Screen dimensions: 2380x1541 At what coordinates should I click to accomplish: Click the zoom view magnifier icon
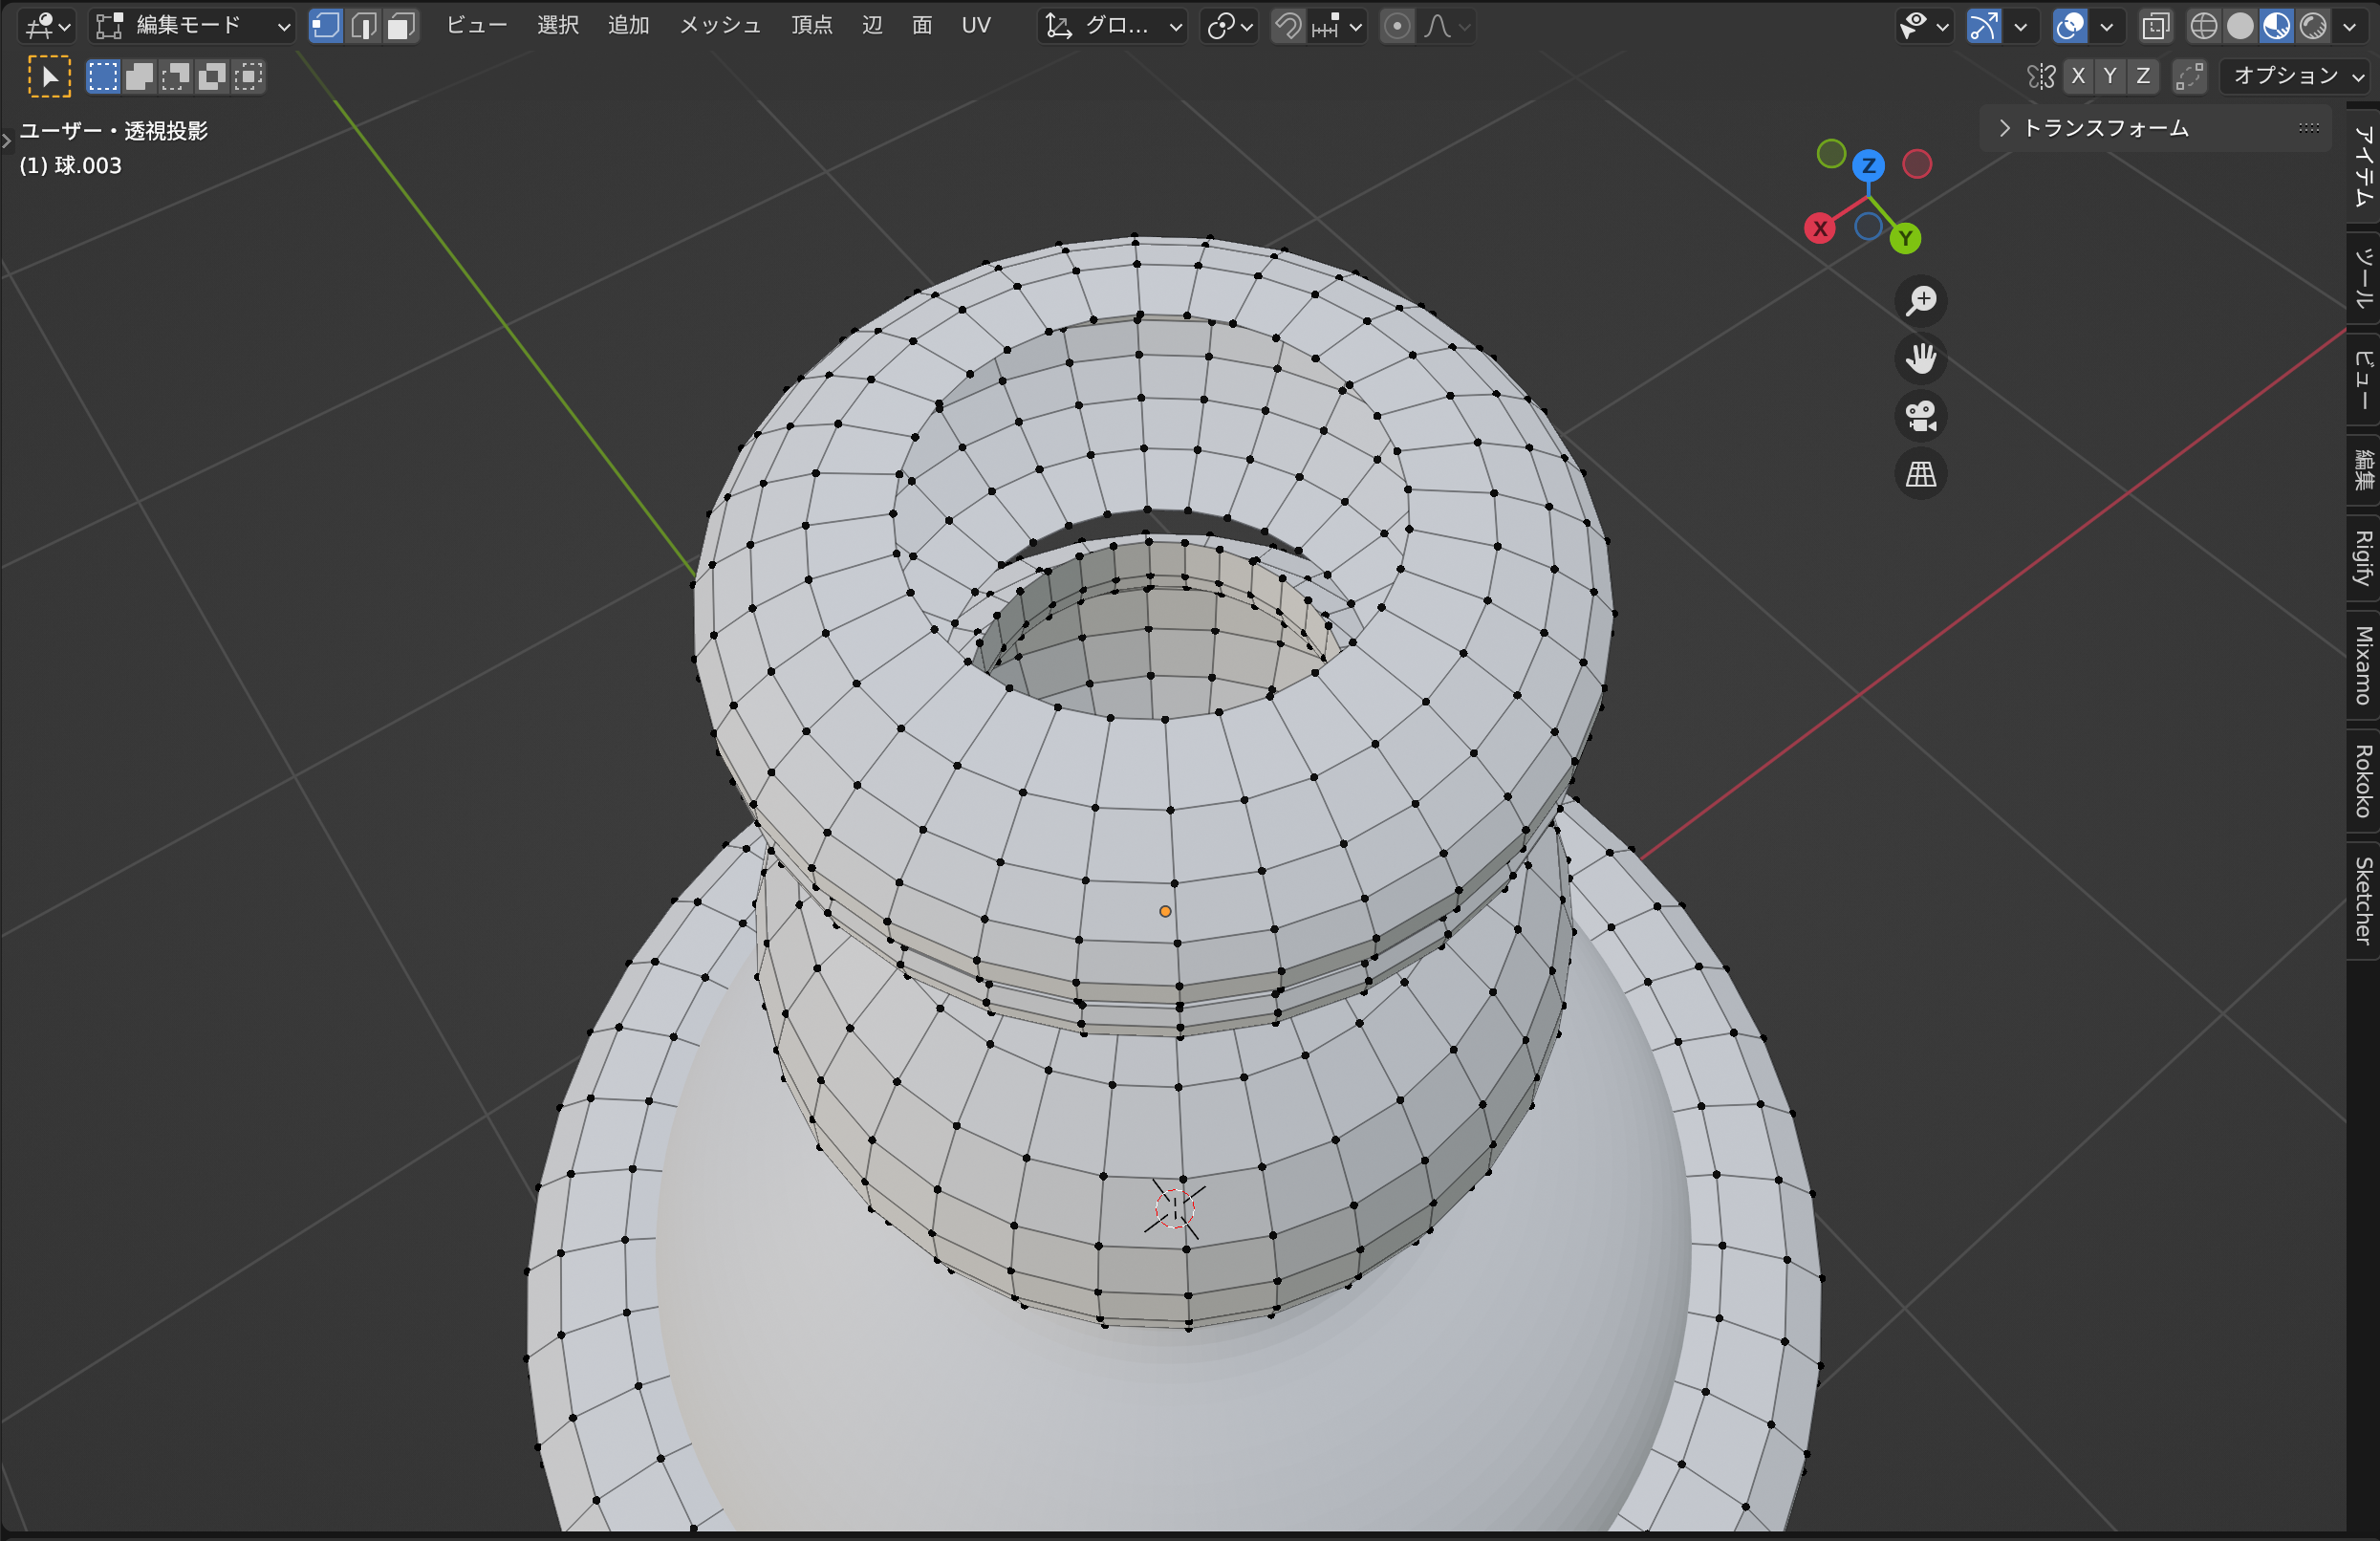coord(1921,301)
